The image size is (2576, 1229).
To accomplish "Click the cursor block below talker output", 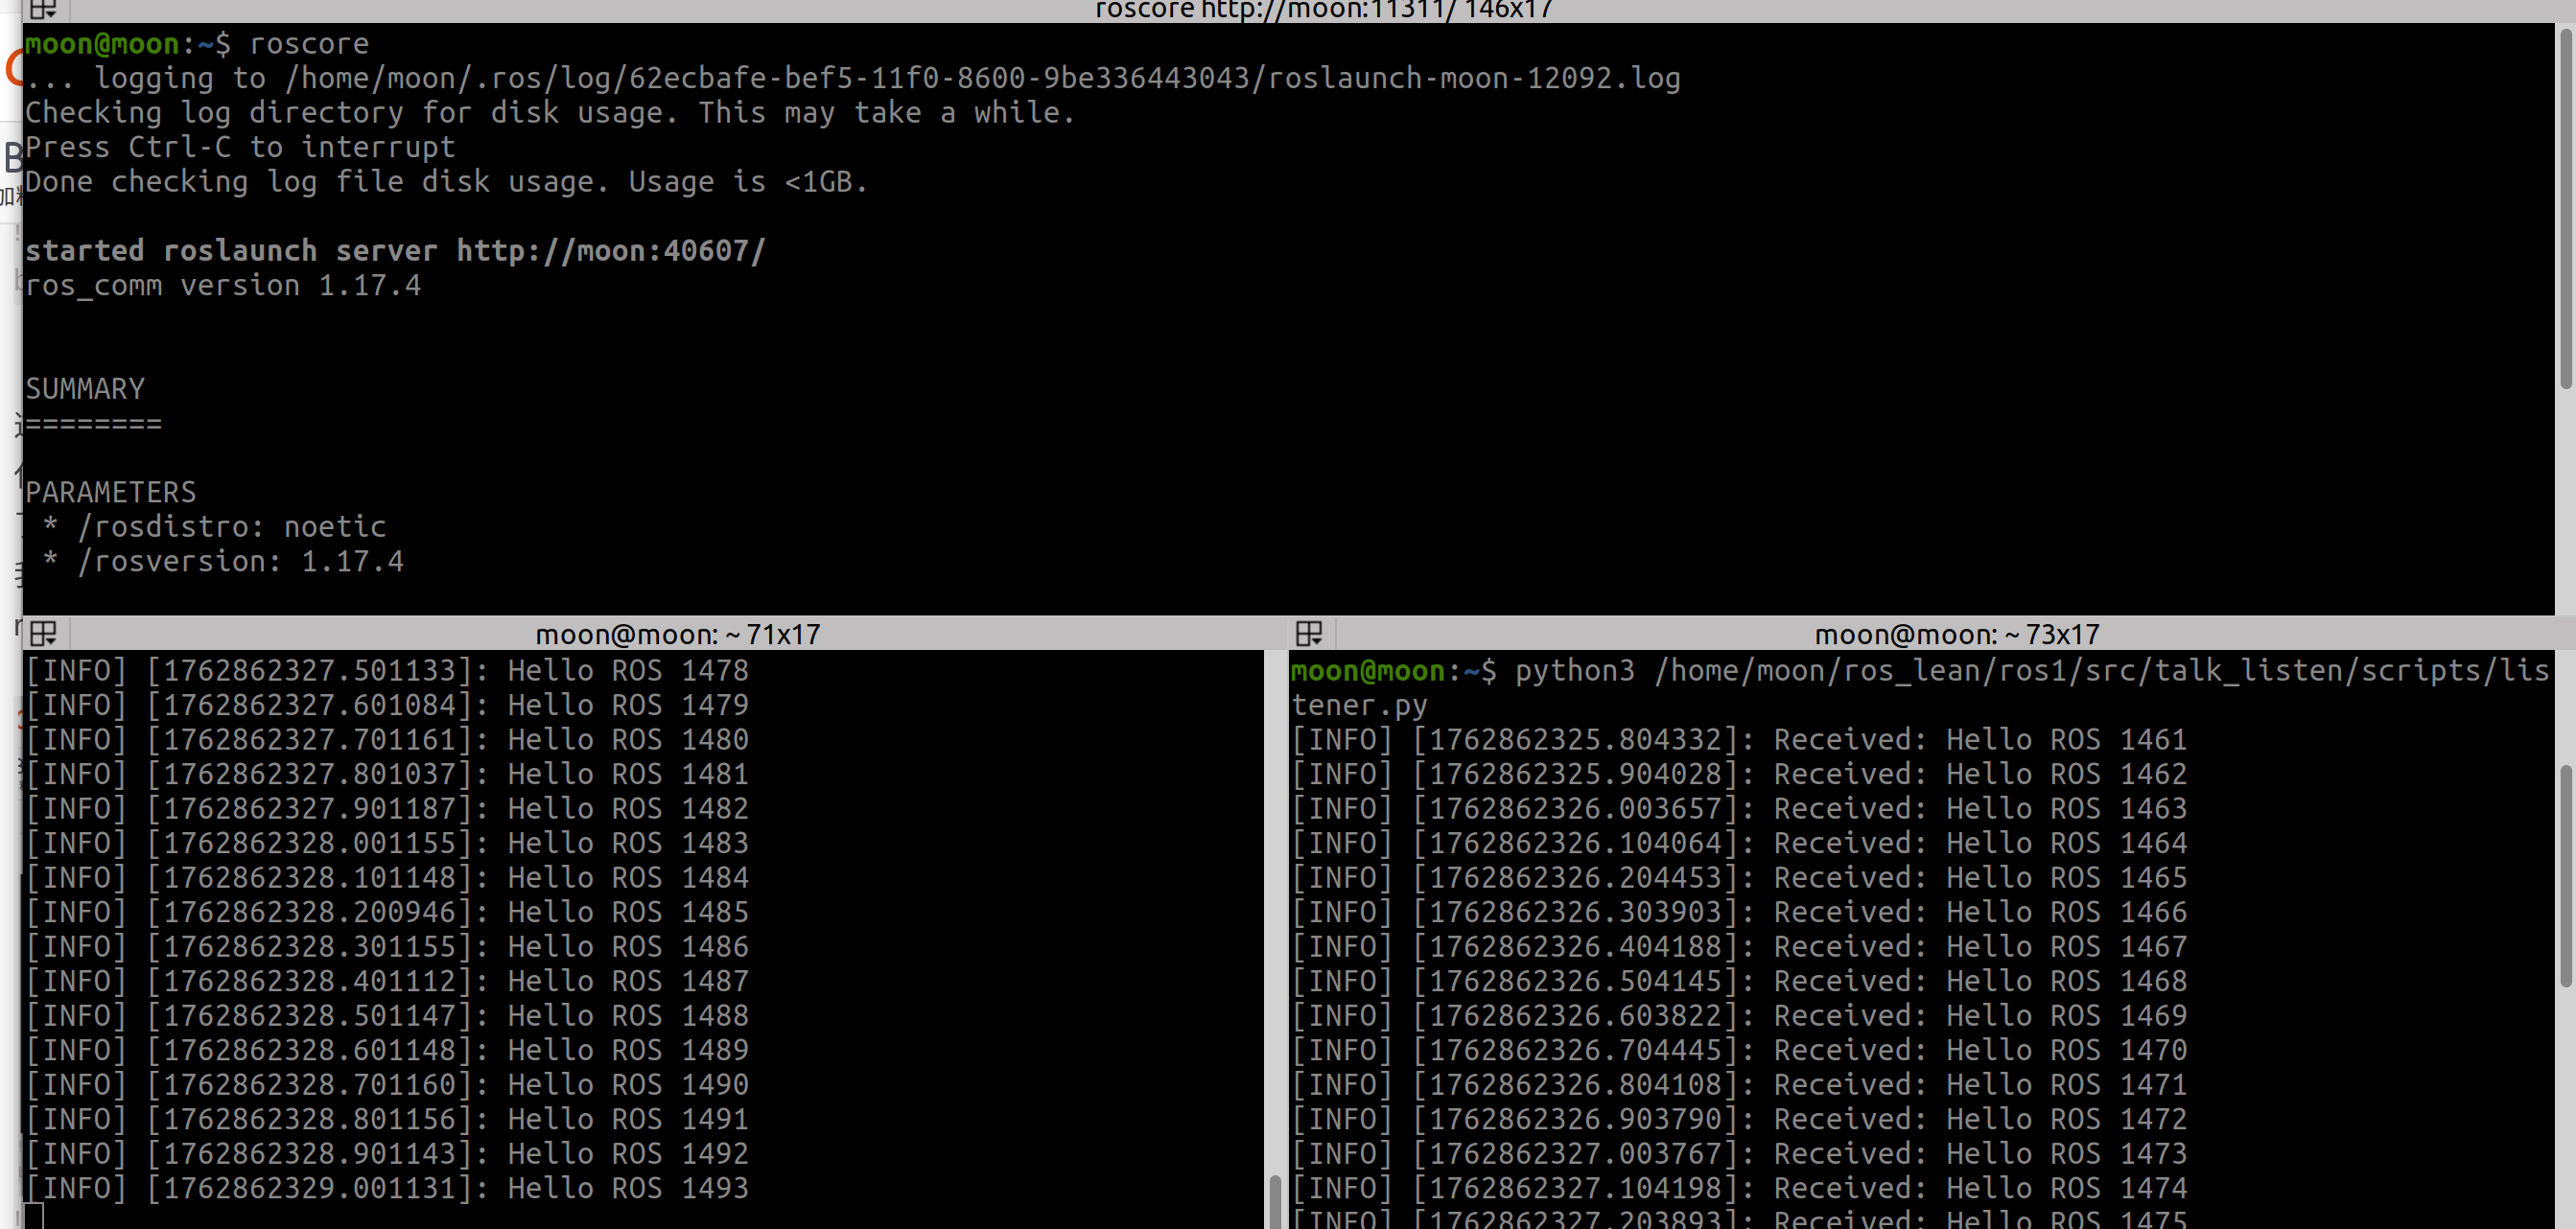I will 34,1217.
